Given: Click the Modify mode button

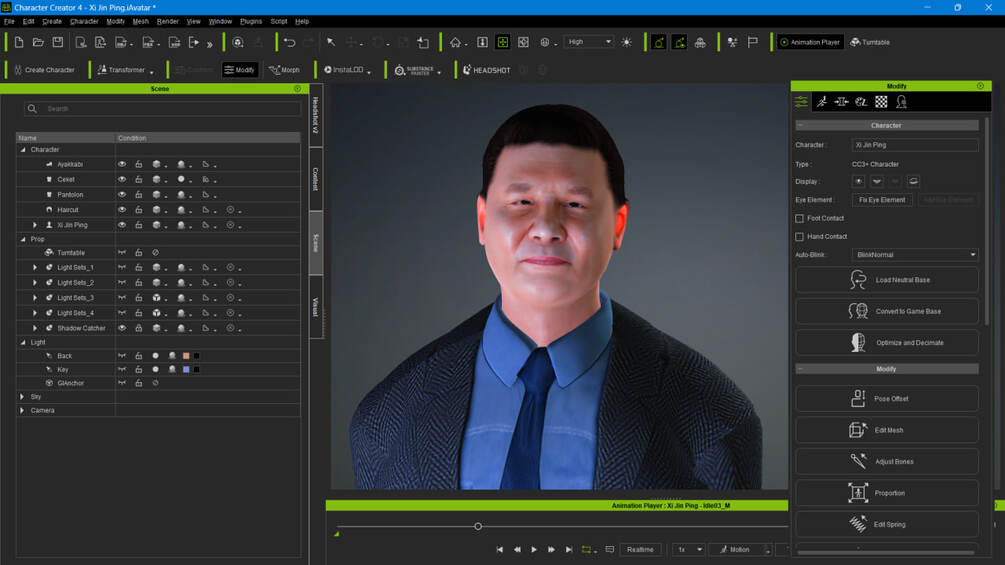Looking at the screenshot, I should 240,70.
